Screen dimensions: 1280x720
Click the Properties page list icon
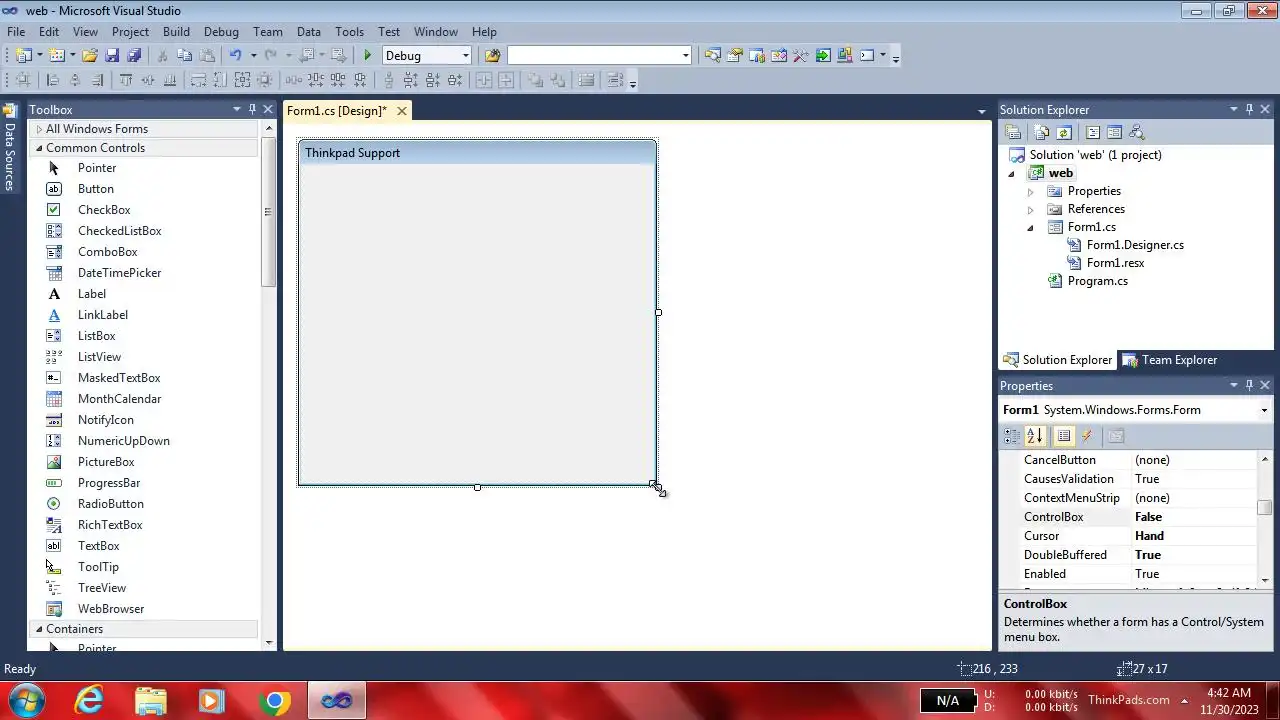pos(1064,436)
